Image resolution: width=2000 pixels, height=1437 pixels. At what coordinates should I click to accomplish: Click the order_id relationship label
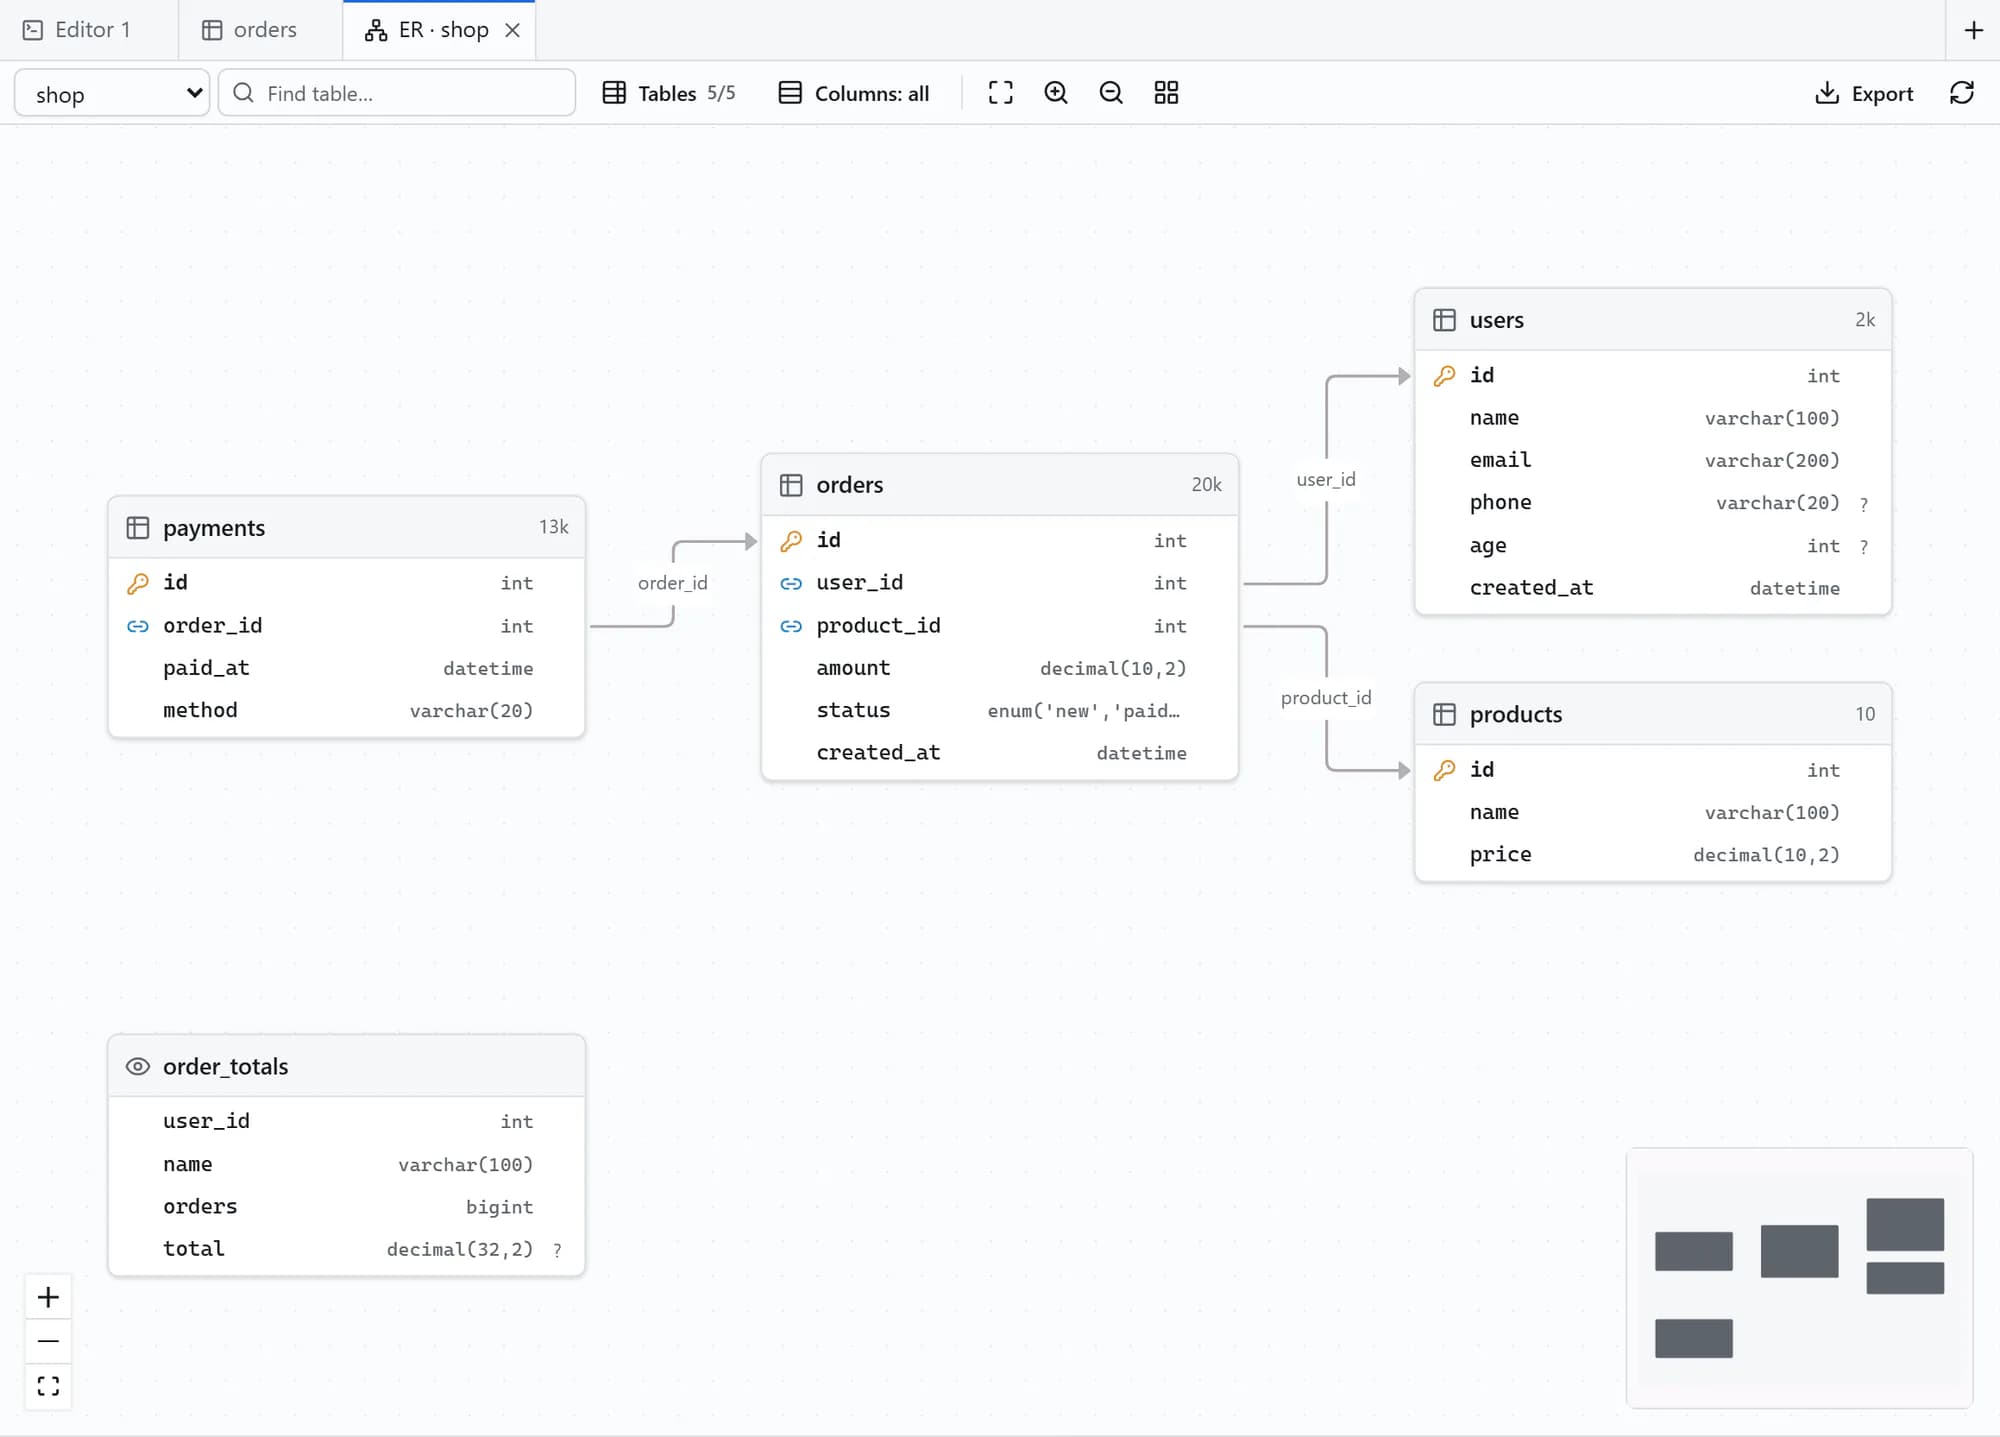tap(673, 582)
